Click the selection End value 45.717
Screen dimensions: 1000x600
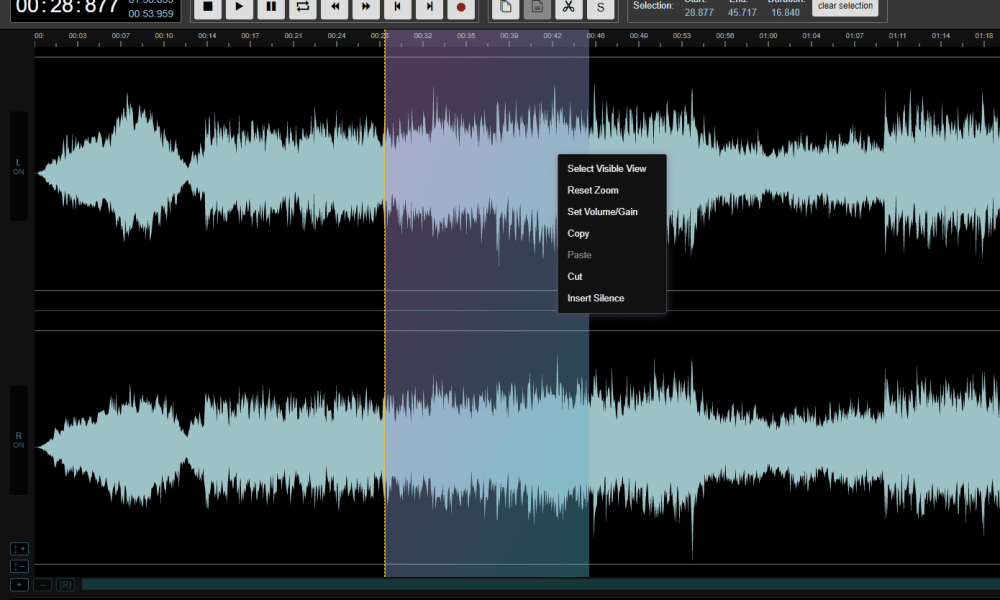pyautogui.click(x=742, y=12)
